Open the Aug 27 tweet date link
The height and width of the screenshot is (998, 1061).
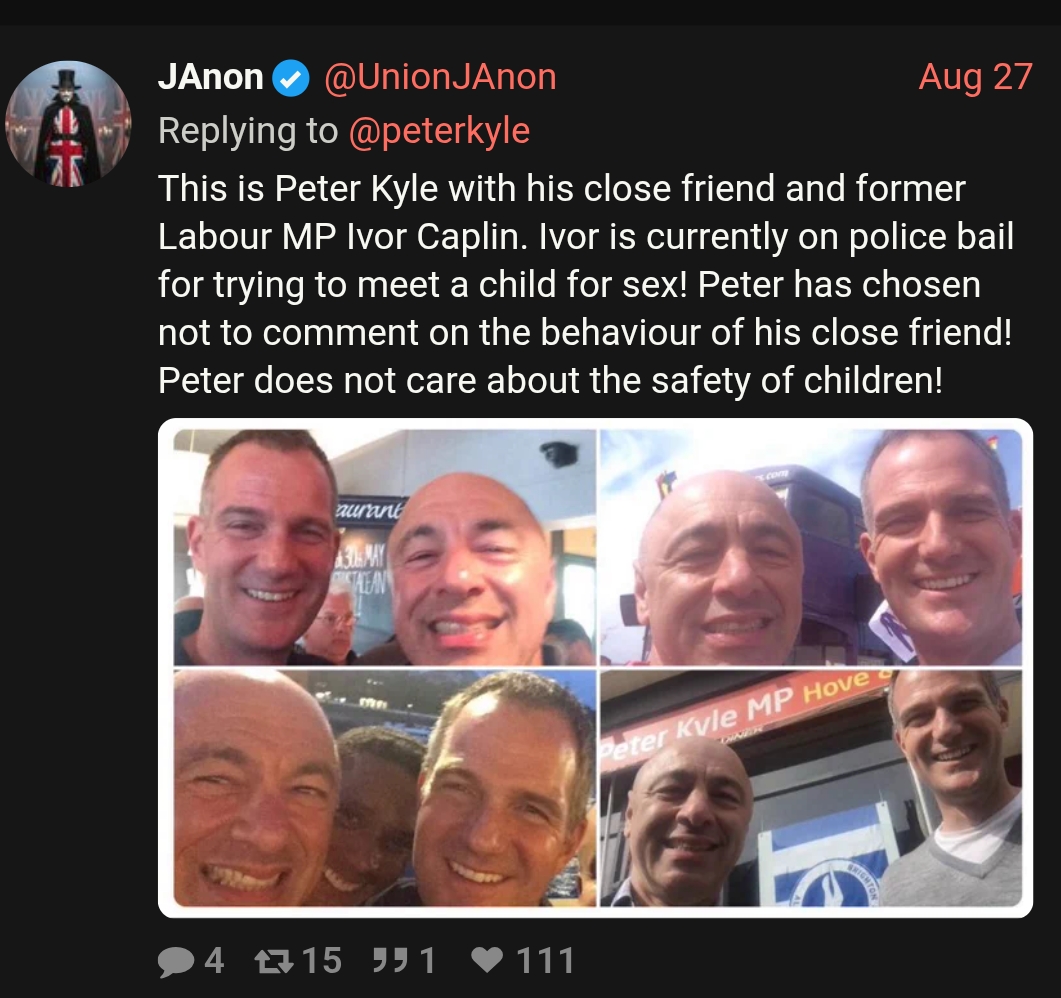coord(975,77)
